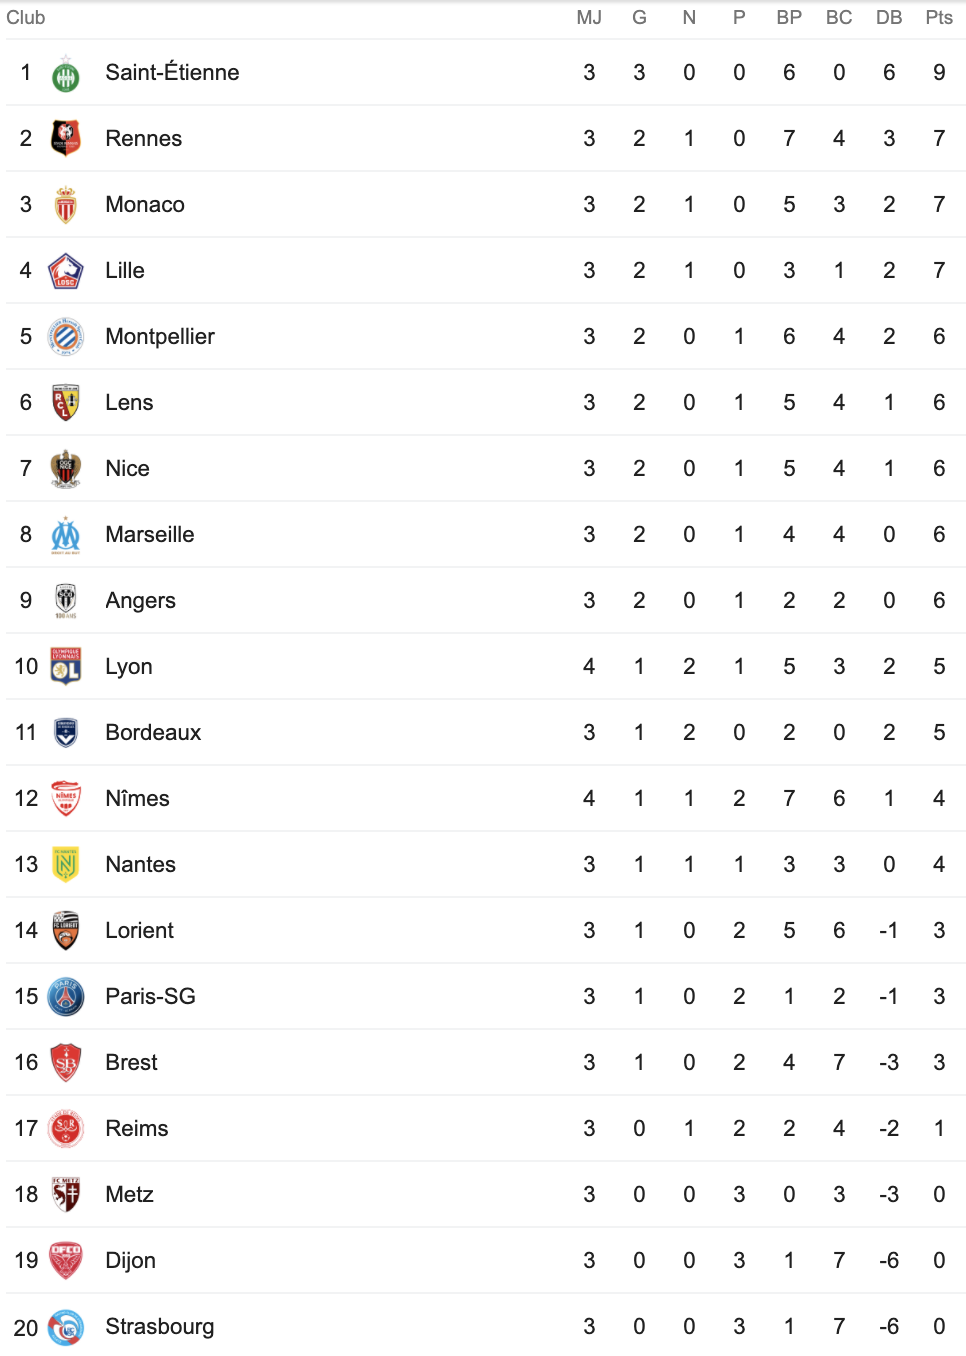Click the Strasbourg club logo
The image size is (966, 1356).
click(x=66, y=1327)
